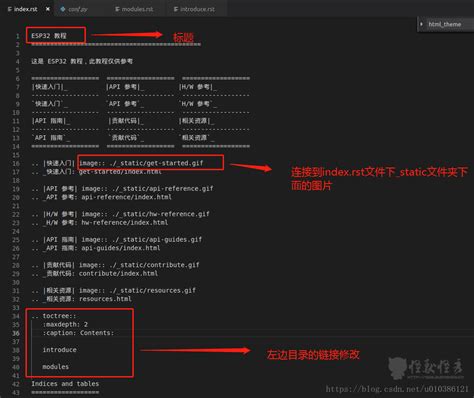Viewport: 474px width, 398px height.
Task: Open the introduce.rst tab
Action: click(197, 9)
